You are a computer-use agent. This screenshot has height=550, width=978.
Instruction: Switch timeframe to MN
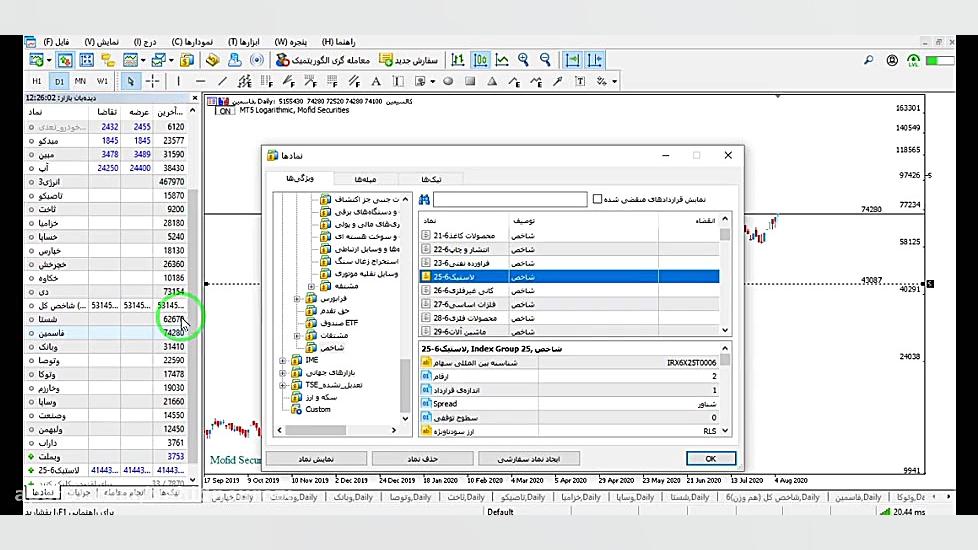[80, 81]
